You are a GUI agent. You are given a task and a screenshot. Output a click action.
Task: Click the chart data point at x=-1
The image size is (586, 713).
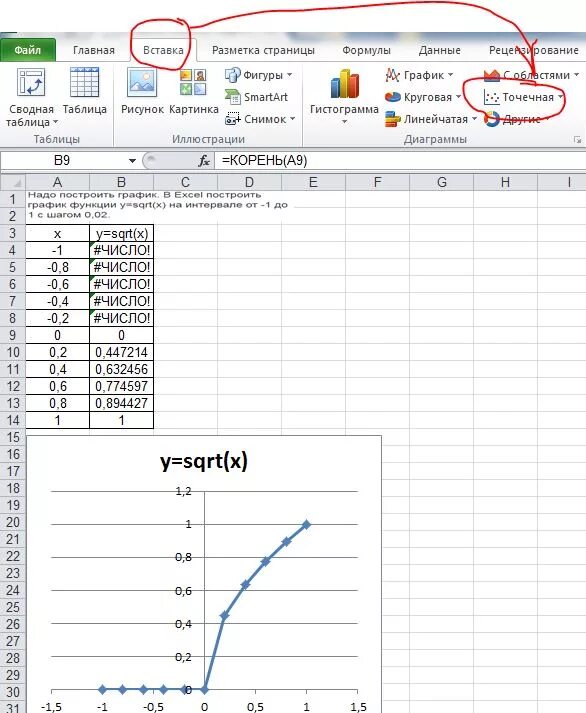coord(102,689)
